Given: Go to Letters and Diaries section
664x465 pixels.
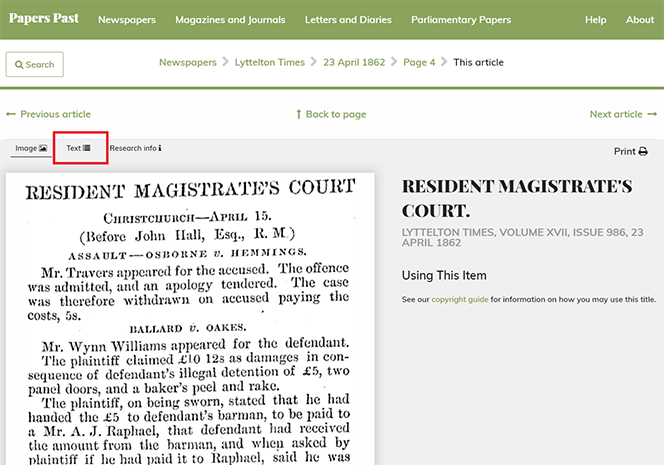Looking at the screenshot, I should pyautogui.click(x=348, y=20).
